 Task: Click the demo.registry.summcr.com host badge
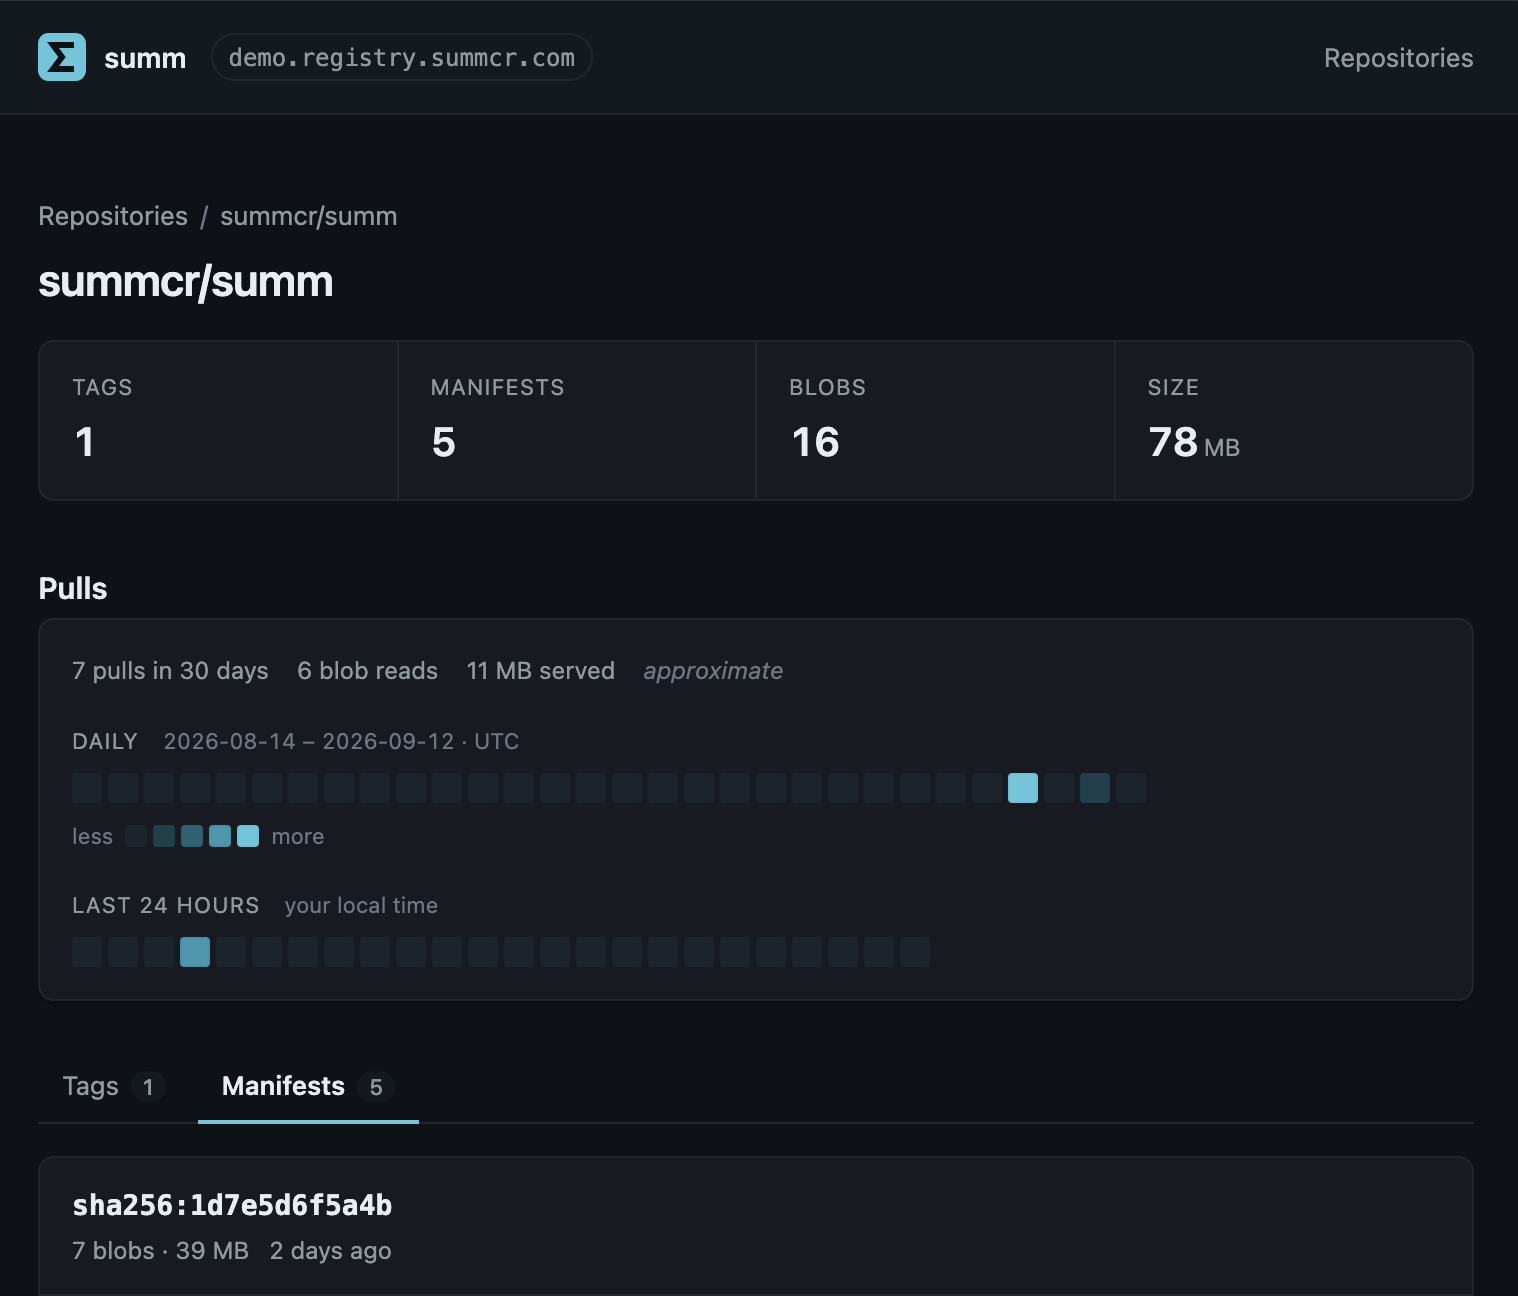tap(402, 57)
